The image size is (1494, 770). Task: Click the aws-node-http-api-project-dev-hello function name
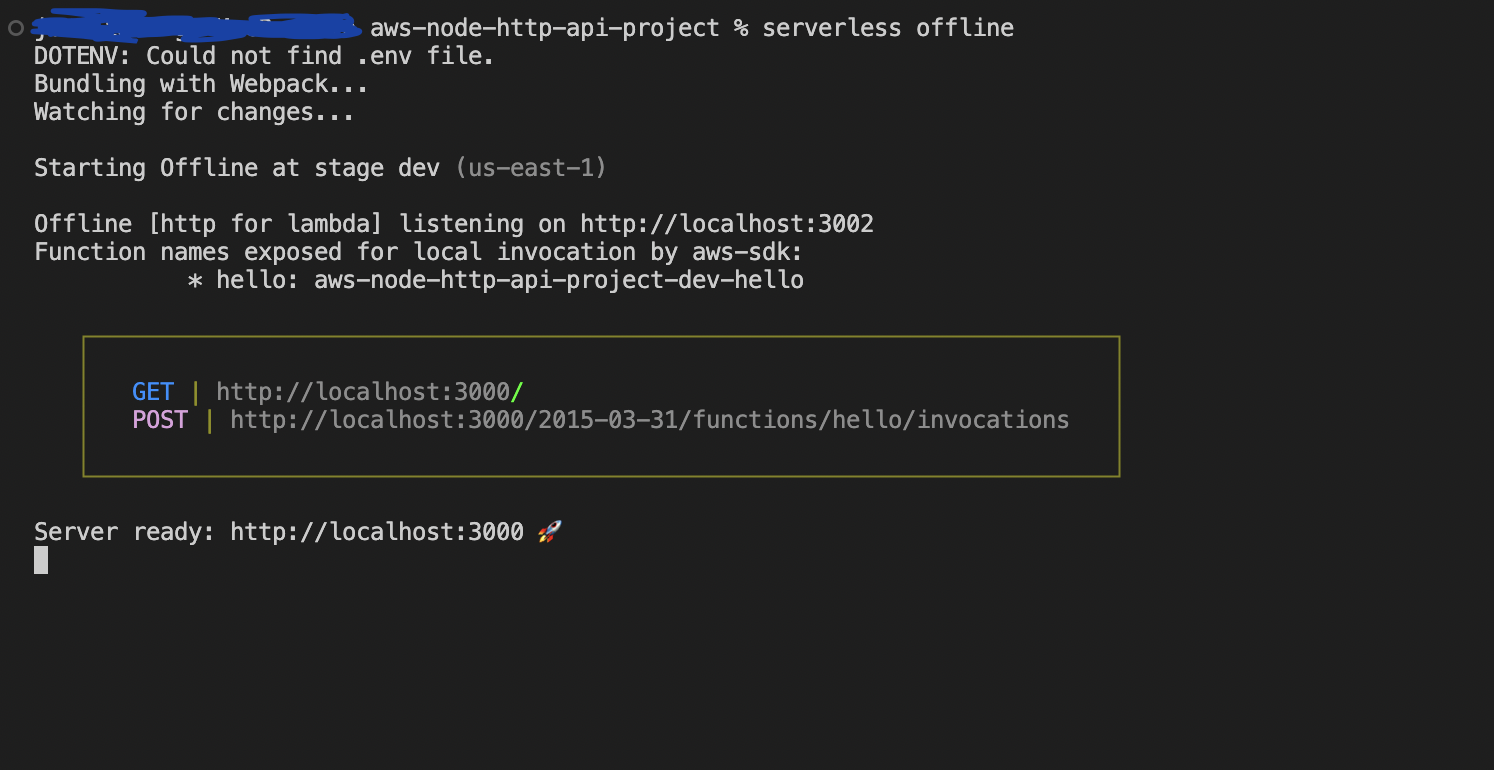(x=559, y=280)
